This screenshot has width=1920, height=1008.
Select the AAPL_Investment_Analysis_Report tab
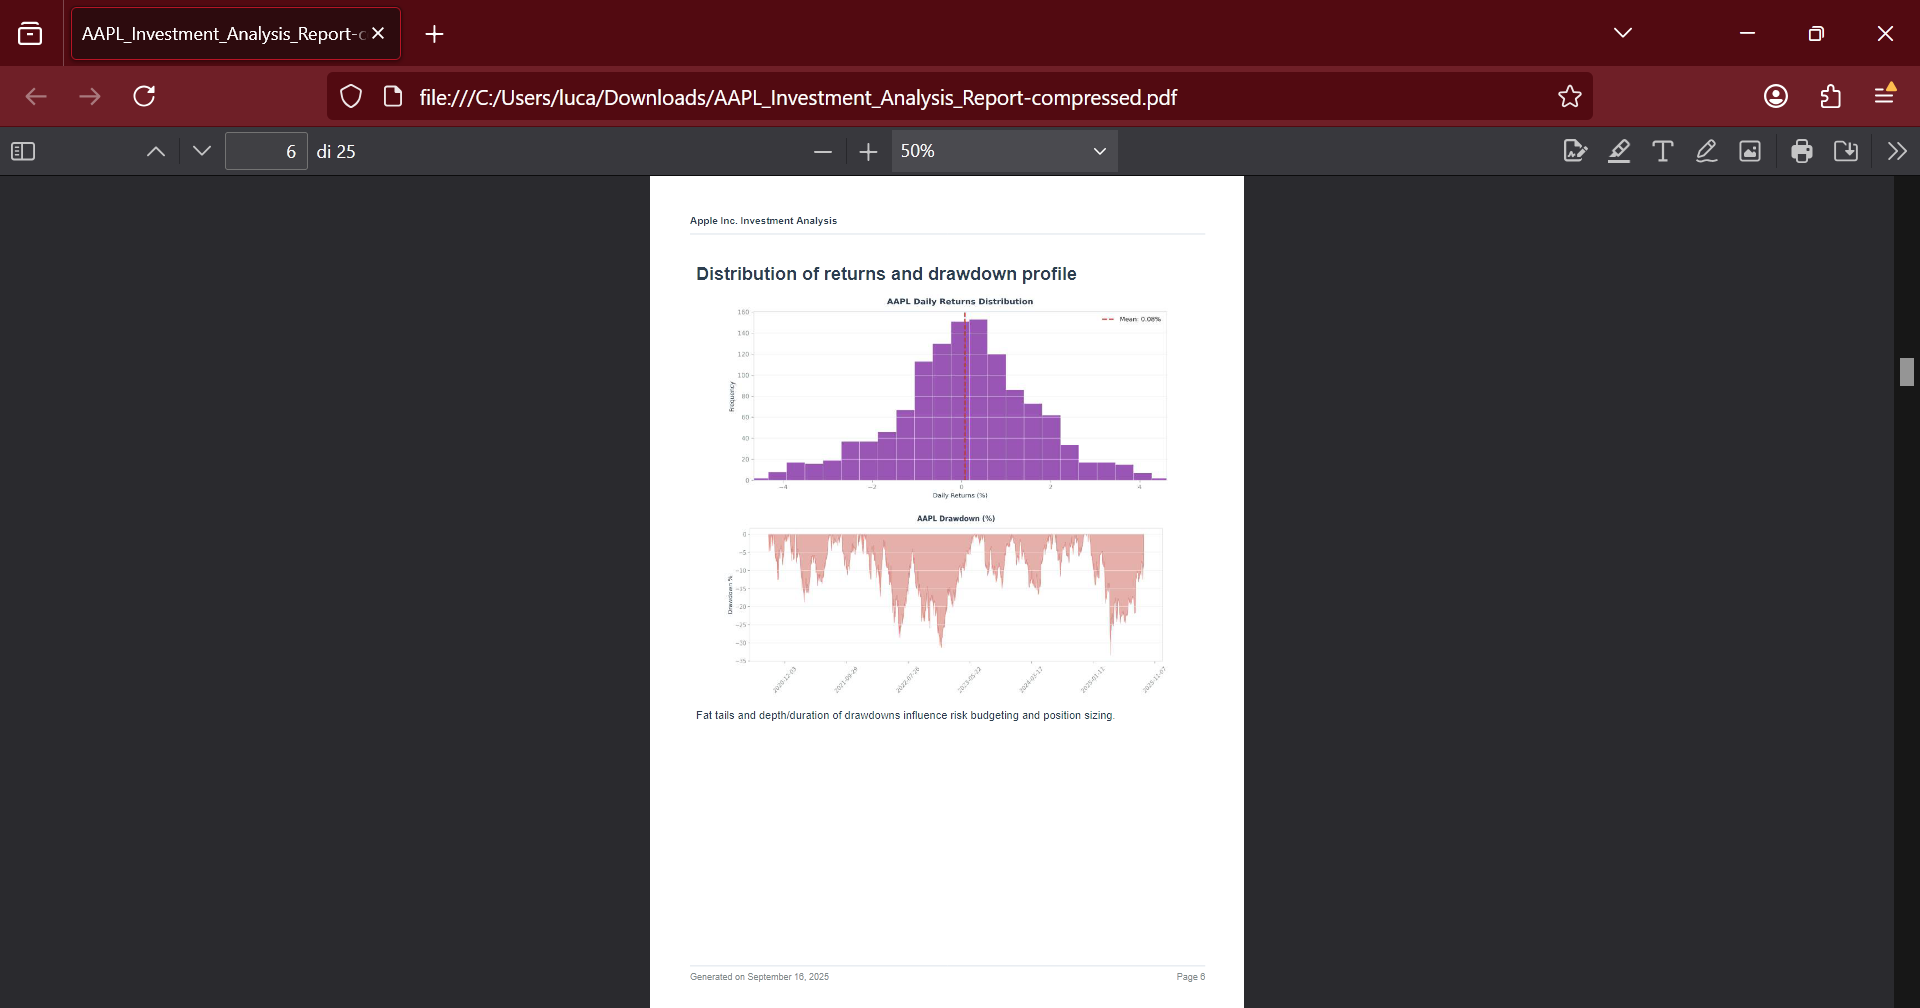coord(222,34)
